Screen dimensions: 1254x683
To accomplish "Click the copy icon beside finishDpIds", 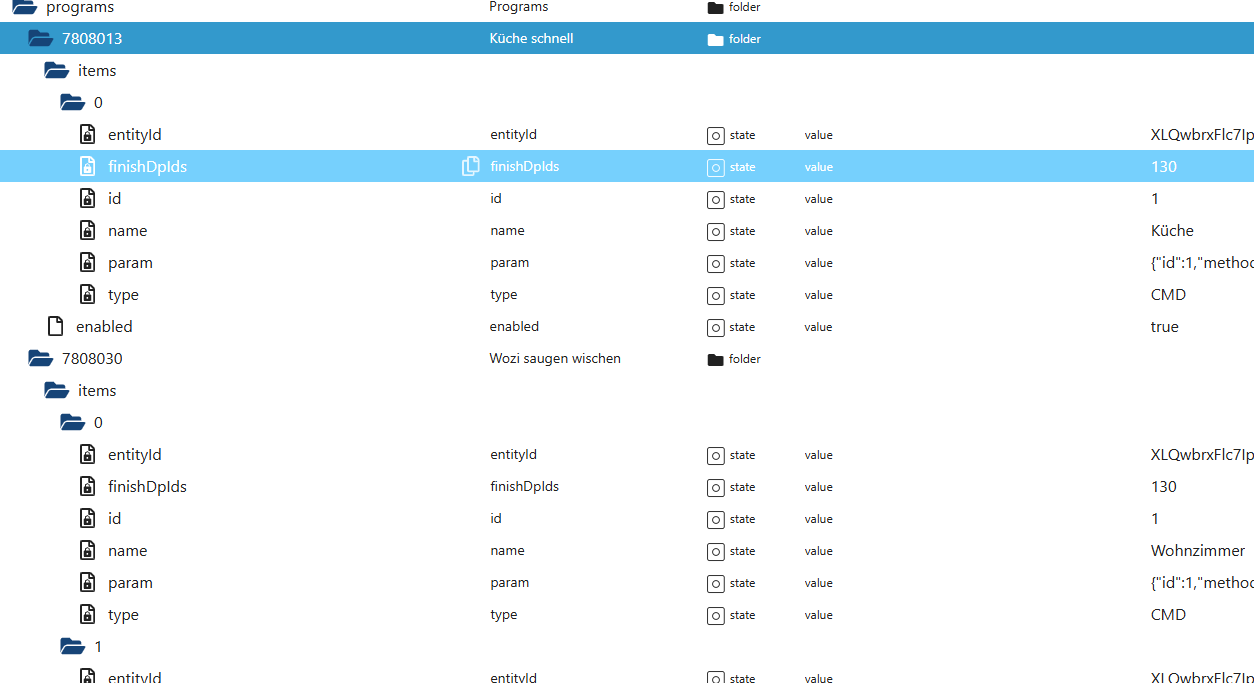I will (x=470, y=166).
